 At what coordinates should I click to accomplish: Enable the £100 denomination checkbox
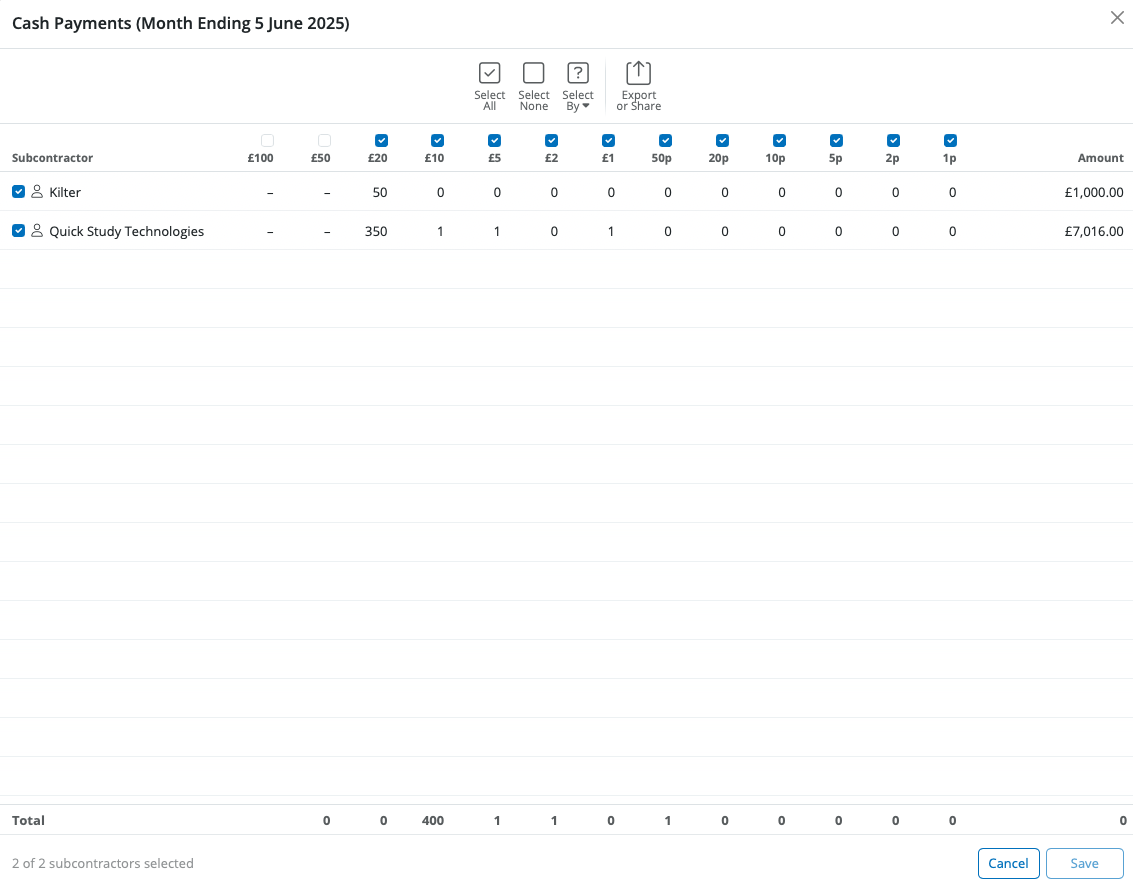(267, 141)
